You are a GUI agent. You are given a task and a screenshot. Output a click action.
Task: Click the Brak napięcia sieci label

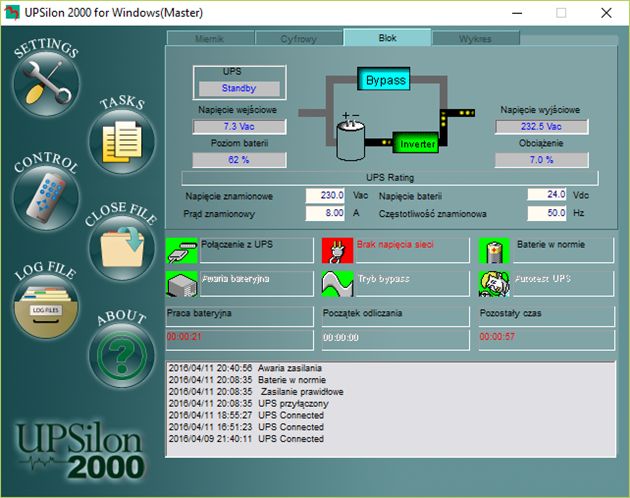[x=395, y=244]
